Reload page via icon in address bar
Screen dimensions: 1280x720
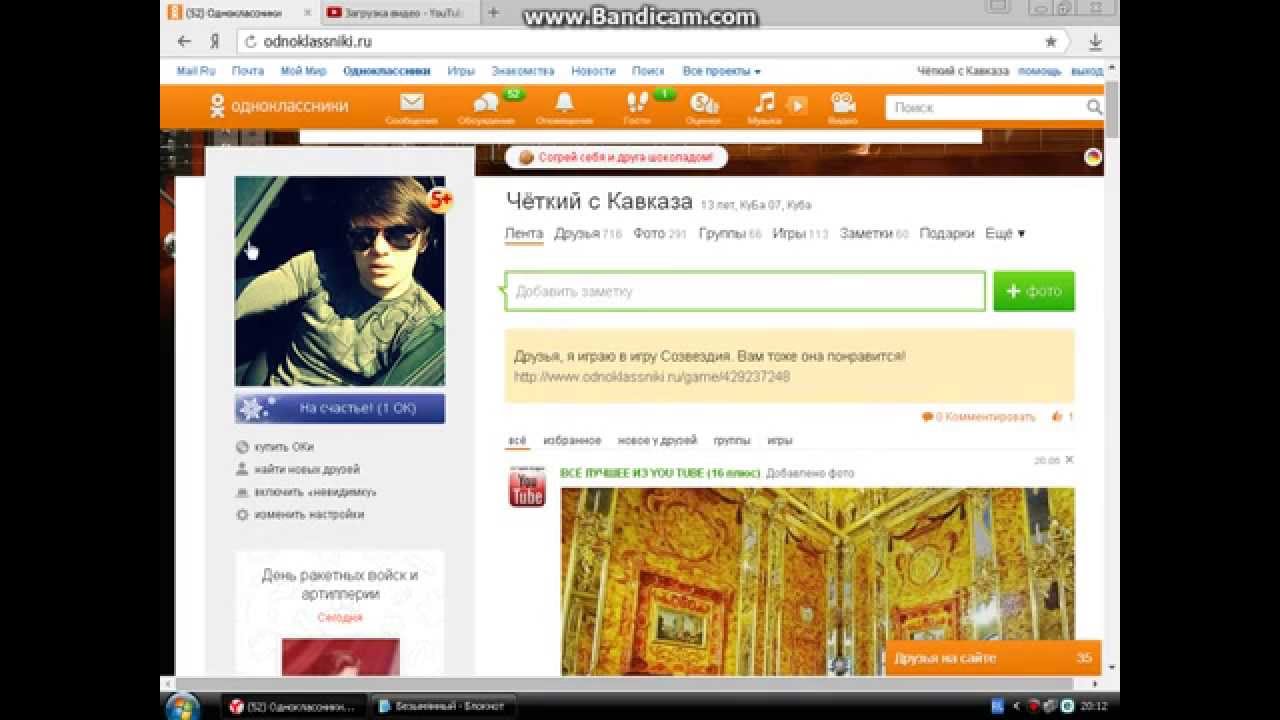pyautogui.click(x=250, y=42)
